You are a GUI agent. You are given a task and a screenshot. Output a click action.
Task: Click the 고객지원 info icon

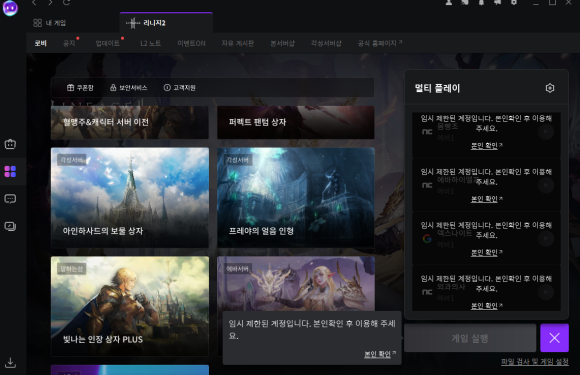pos(167,88)
